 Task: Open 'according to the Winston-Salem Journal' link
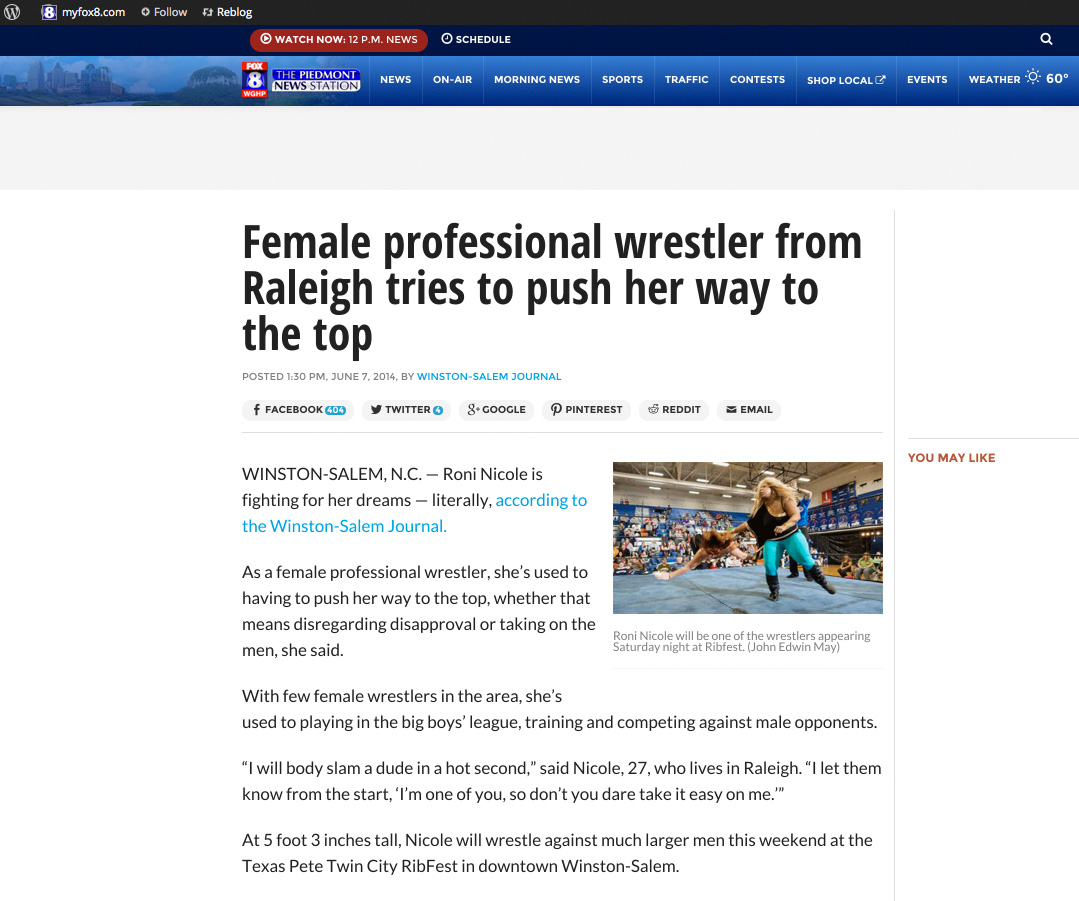[x=414, y=513]
